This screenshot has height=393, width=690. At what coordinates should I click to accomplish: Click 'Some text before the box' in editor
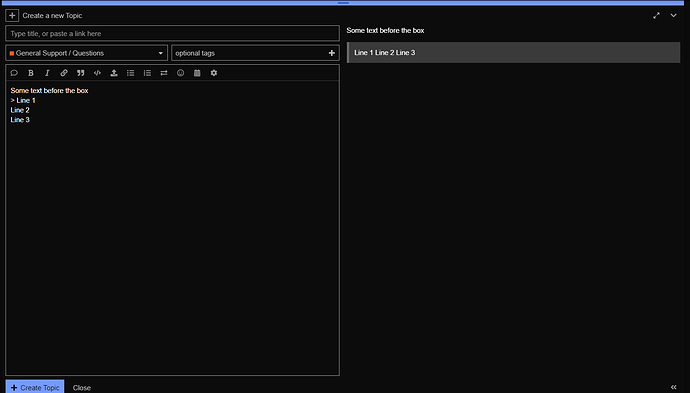49,91
